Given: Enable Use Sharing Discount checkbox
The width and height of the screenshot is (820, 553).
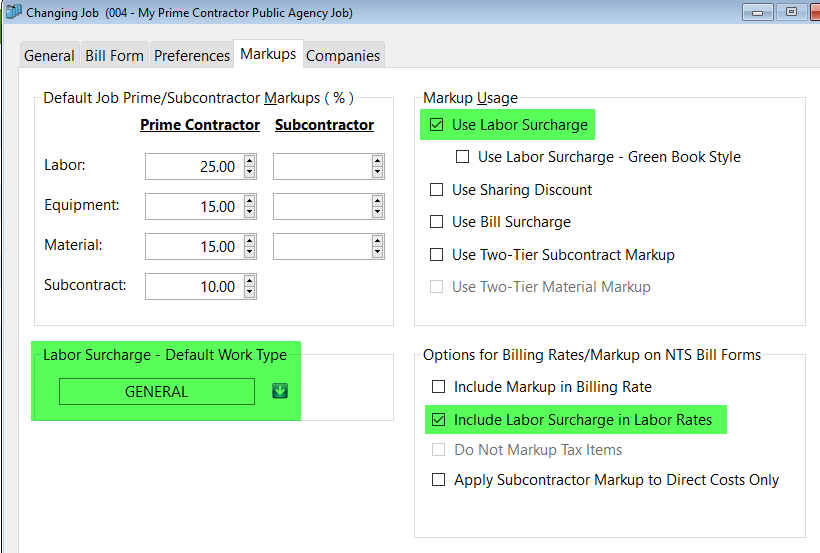Looking at the screenshot, I should [x=436, y=189].
